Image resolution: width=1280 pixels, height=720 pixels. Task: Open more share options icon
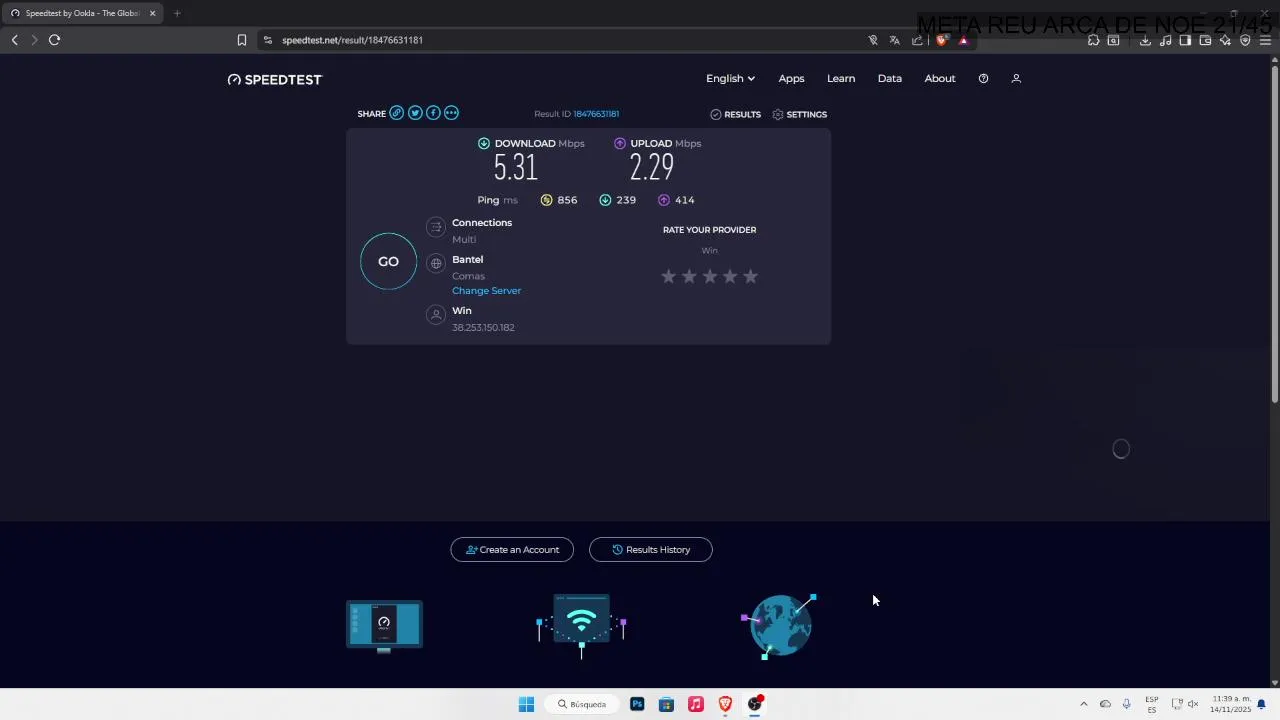pos(451,113)
